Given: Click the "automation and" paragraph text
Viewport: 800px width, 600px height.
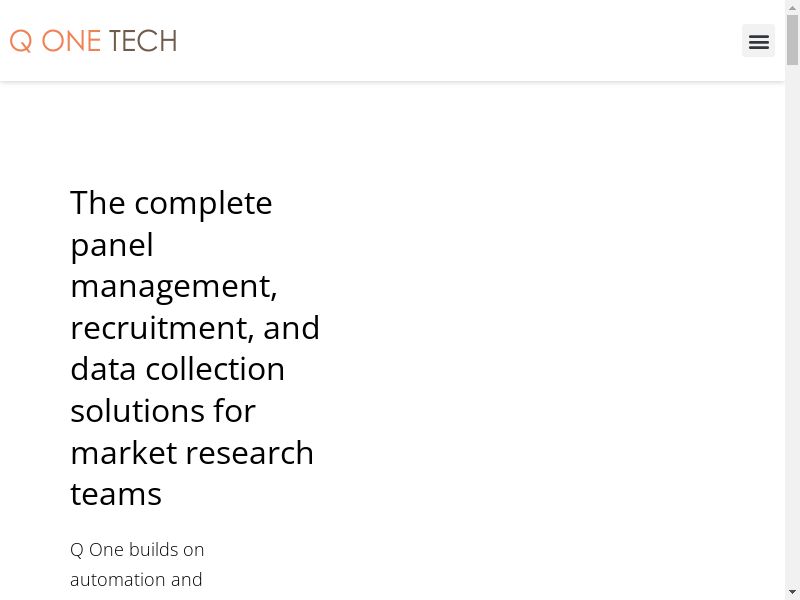Looking at the screenshot, I should coord(136,580).
